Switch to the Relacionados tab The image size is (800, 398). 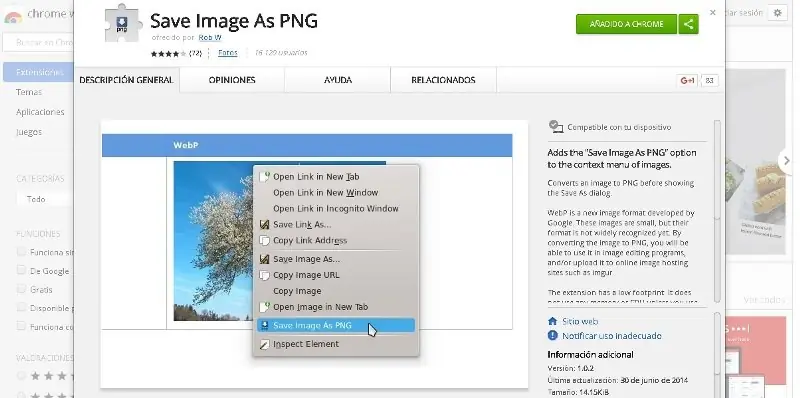[x=443, y=80]
